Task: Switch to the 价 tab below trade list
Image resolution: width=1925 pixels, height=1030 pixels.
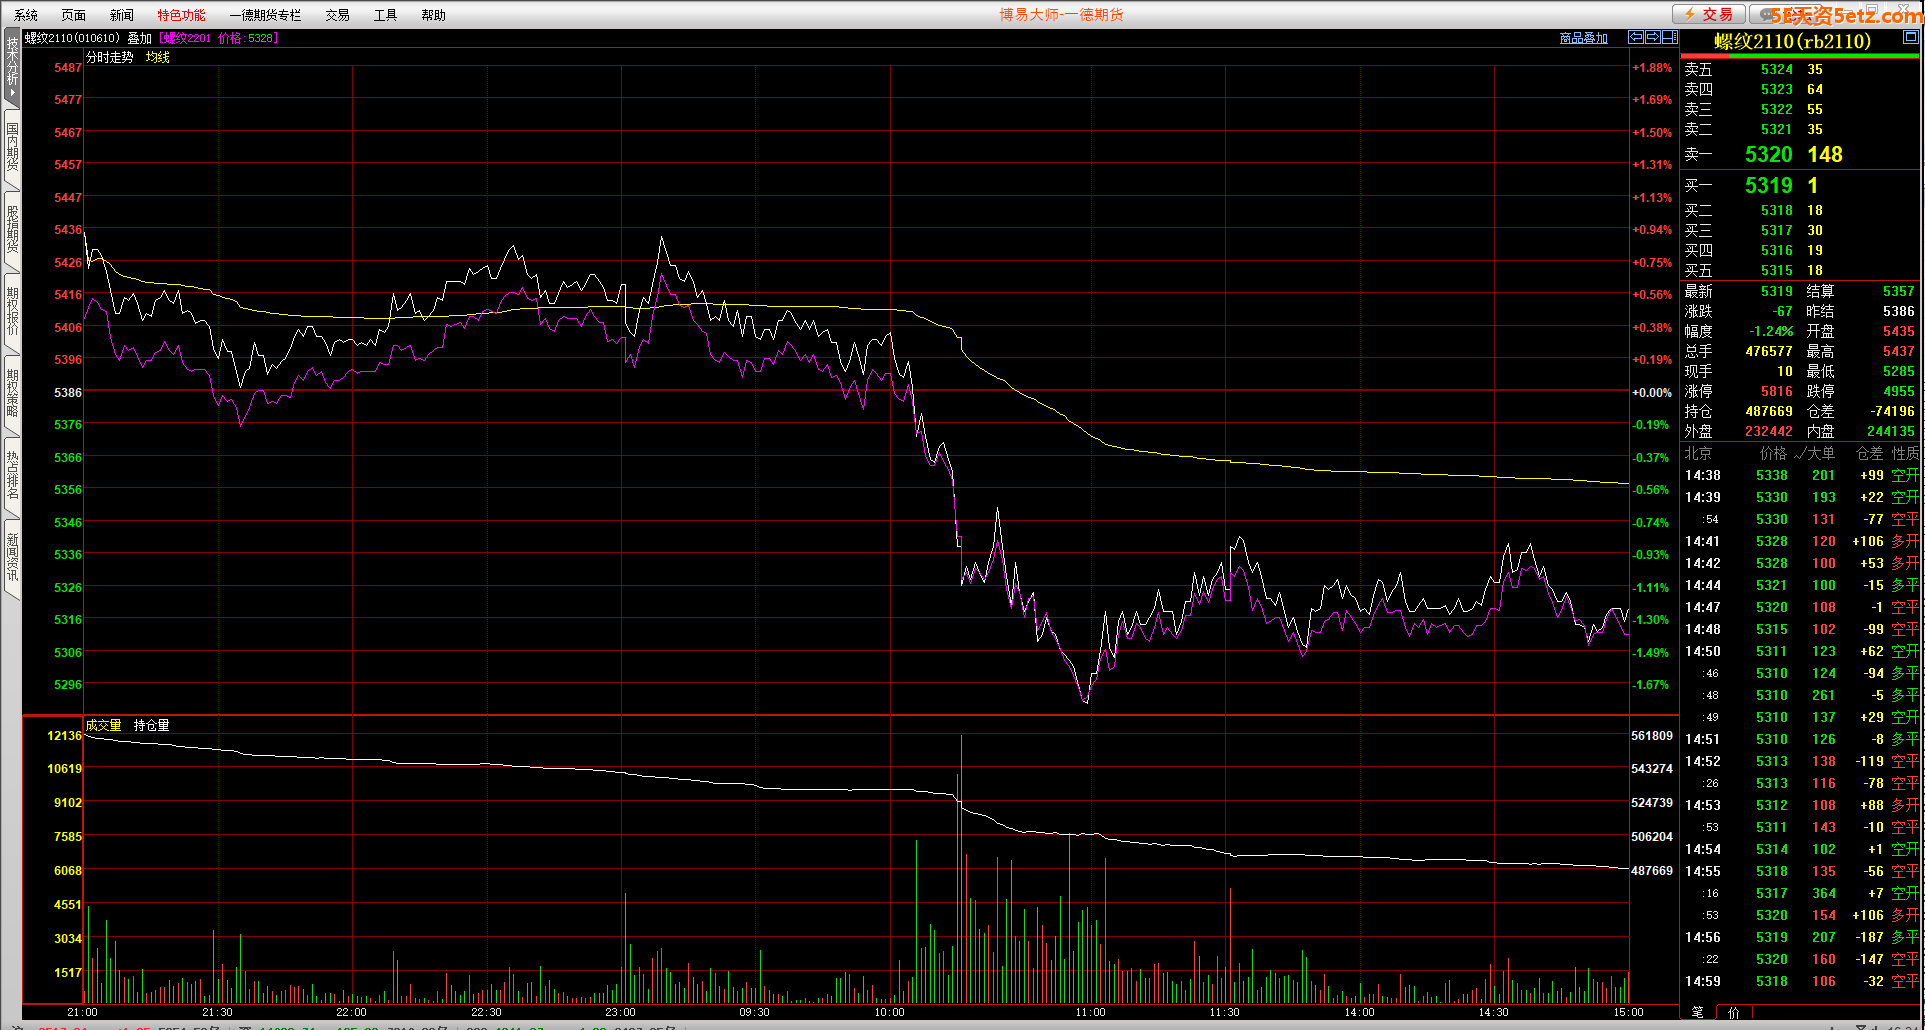Action: pos(1733,1012)
